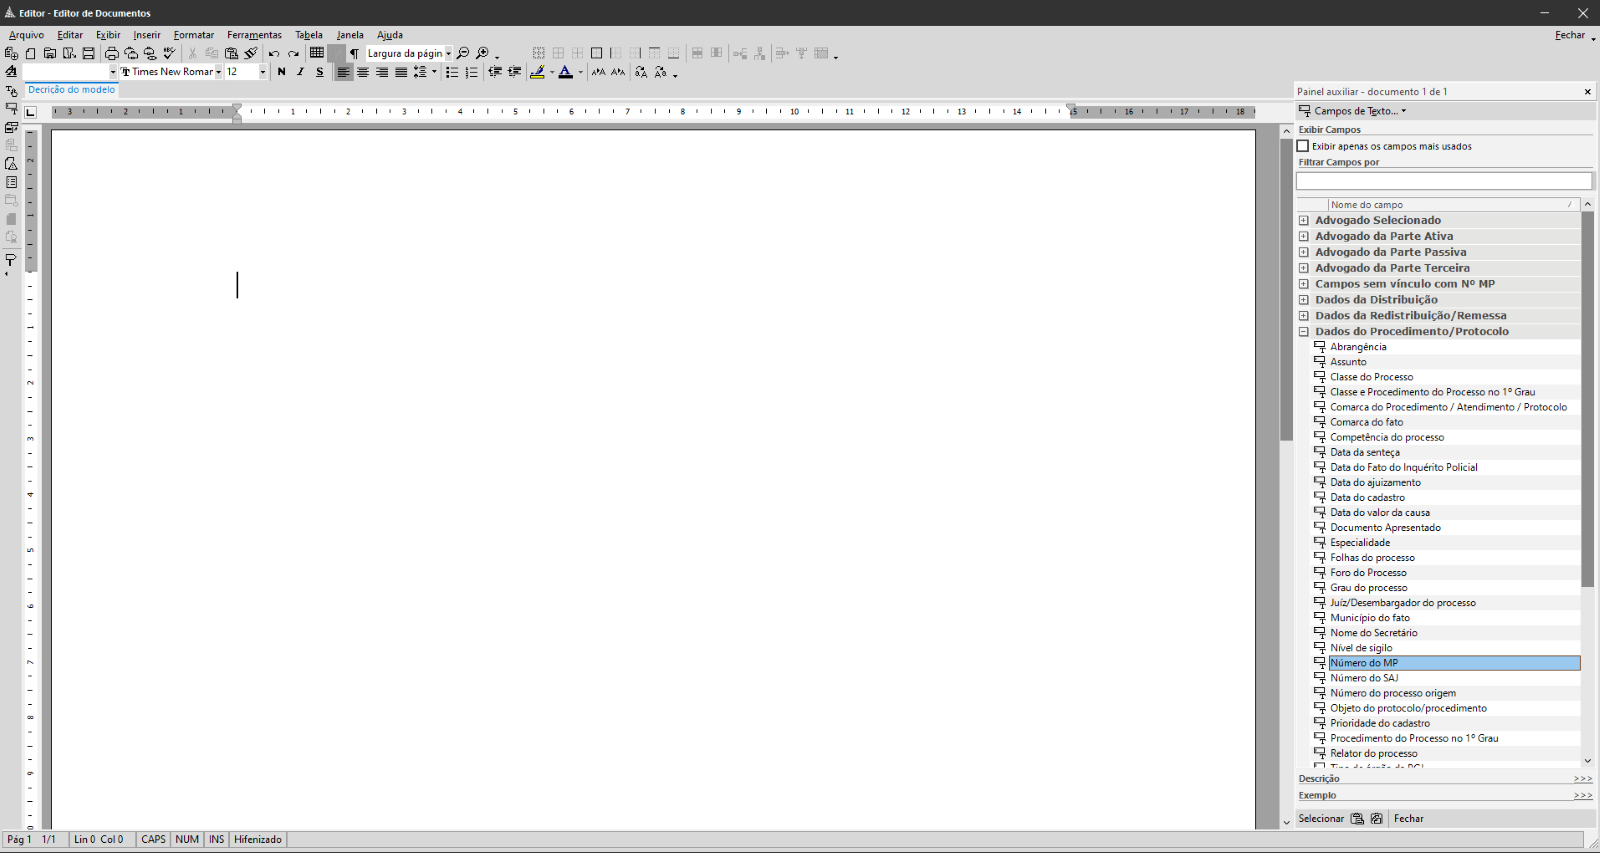Click the zoom out magnifier icon
This screenshot has height=853, width=1600.
[463, 53]
